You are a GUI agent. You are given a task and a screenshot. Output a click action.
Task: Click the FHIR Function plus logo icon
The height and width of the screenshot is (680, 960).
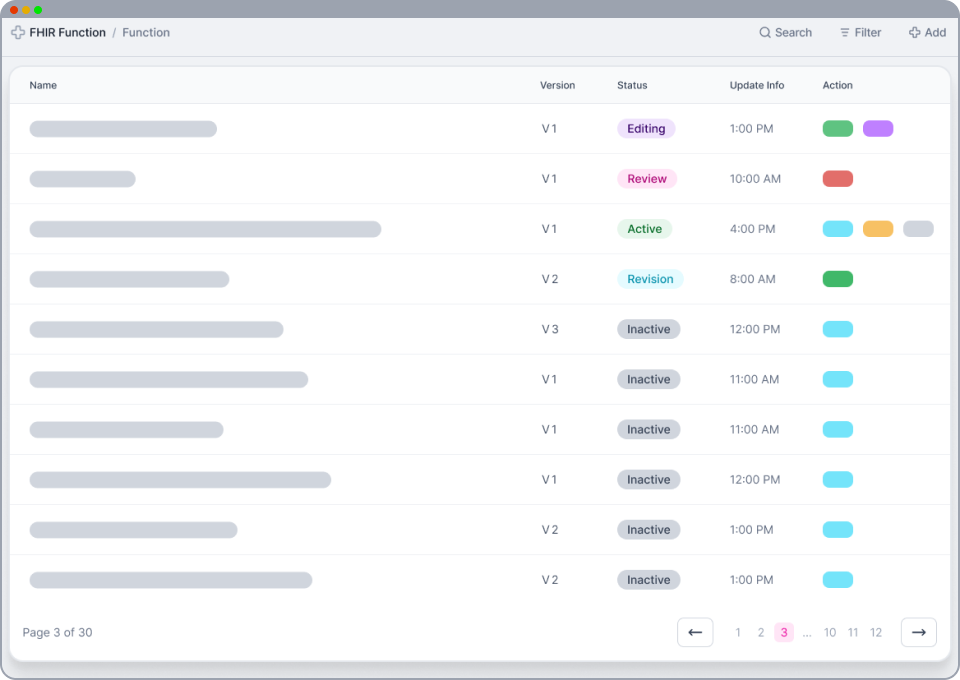(18, 33)
